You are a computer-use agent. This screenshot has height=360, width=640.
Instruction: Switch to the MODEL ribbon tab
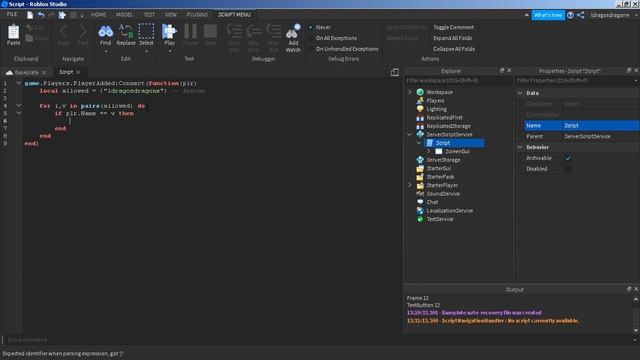(x=124, y=15)
